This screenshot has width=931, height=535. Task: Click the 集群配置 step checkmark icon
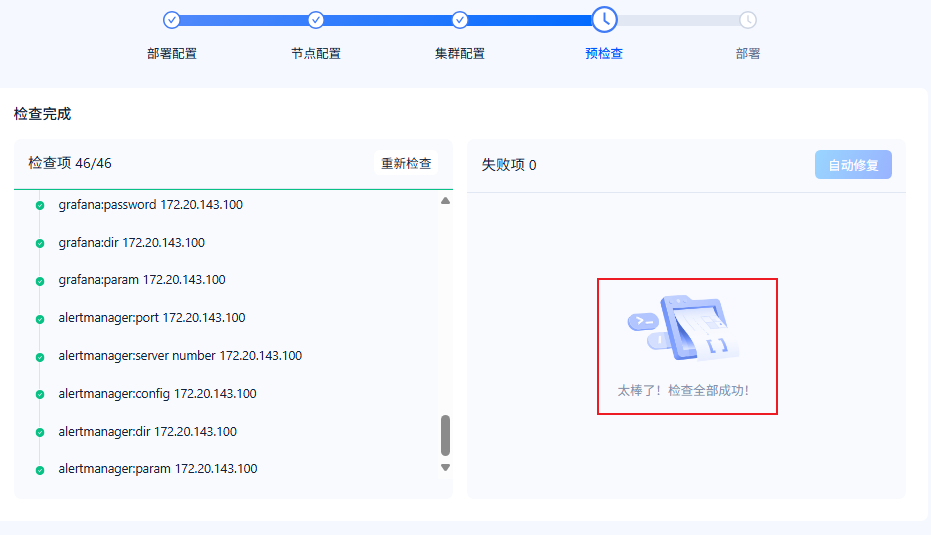pos(460,20)
